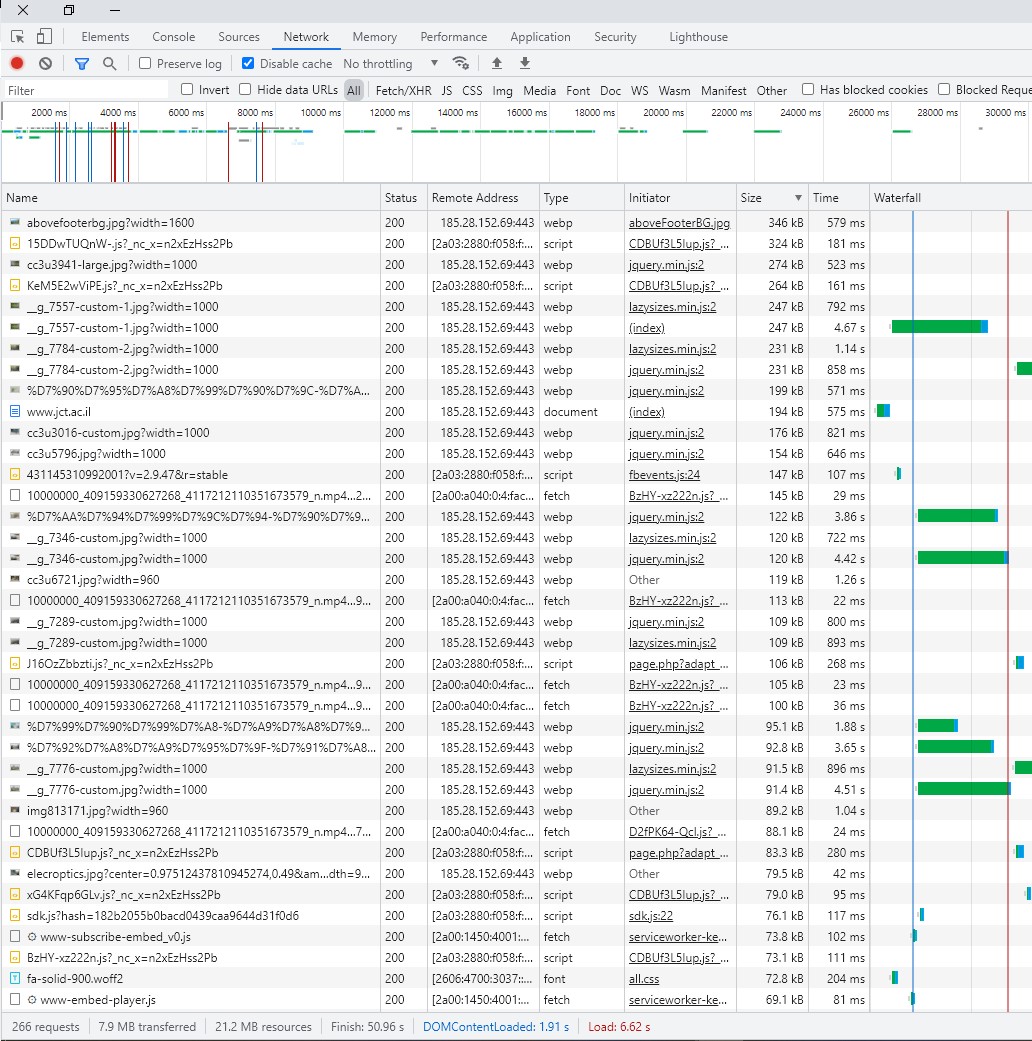This screenshot has width=1032, height=1041.
Task: Open the Console tab
Action: tap(173, 37)
